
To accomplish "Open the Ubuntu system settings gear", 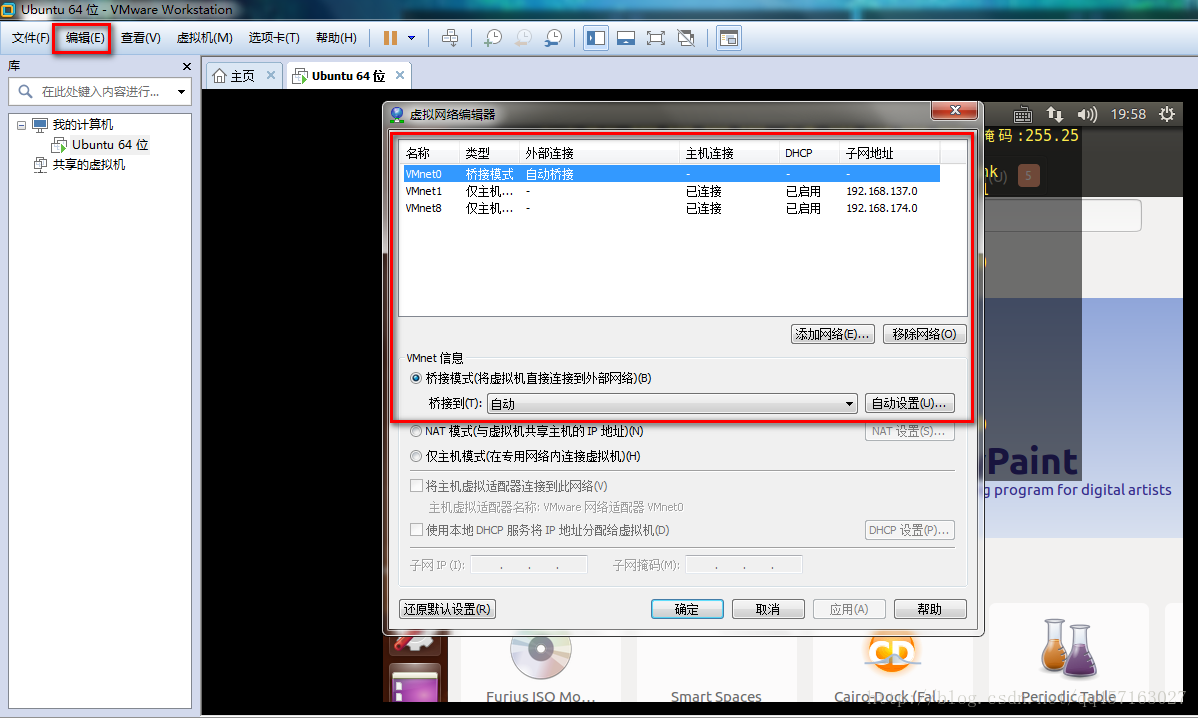I will coord(1167,115).
